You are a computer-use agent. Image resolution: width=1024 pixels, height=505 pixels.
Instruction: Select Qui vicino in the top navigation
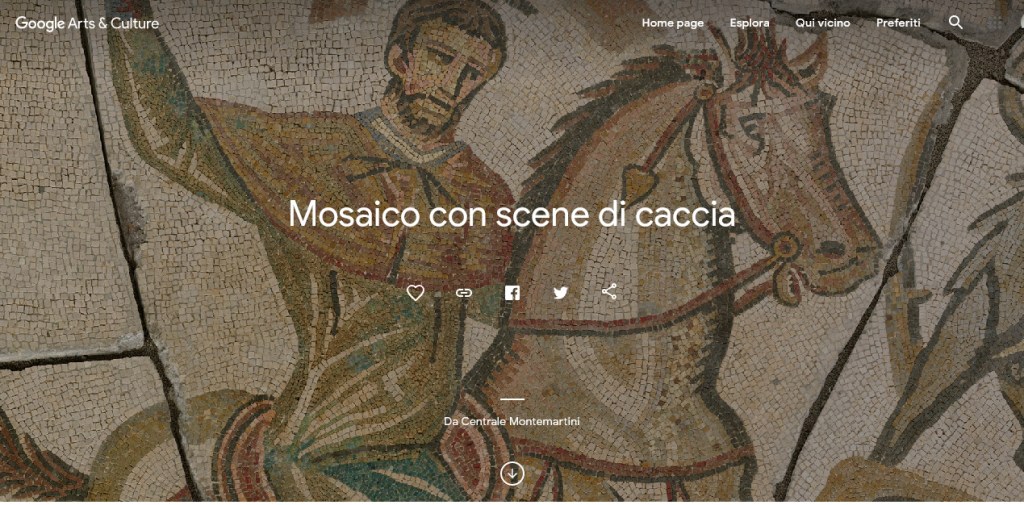click(823, 23)
